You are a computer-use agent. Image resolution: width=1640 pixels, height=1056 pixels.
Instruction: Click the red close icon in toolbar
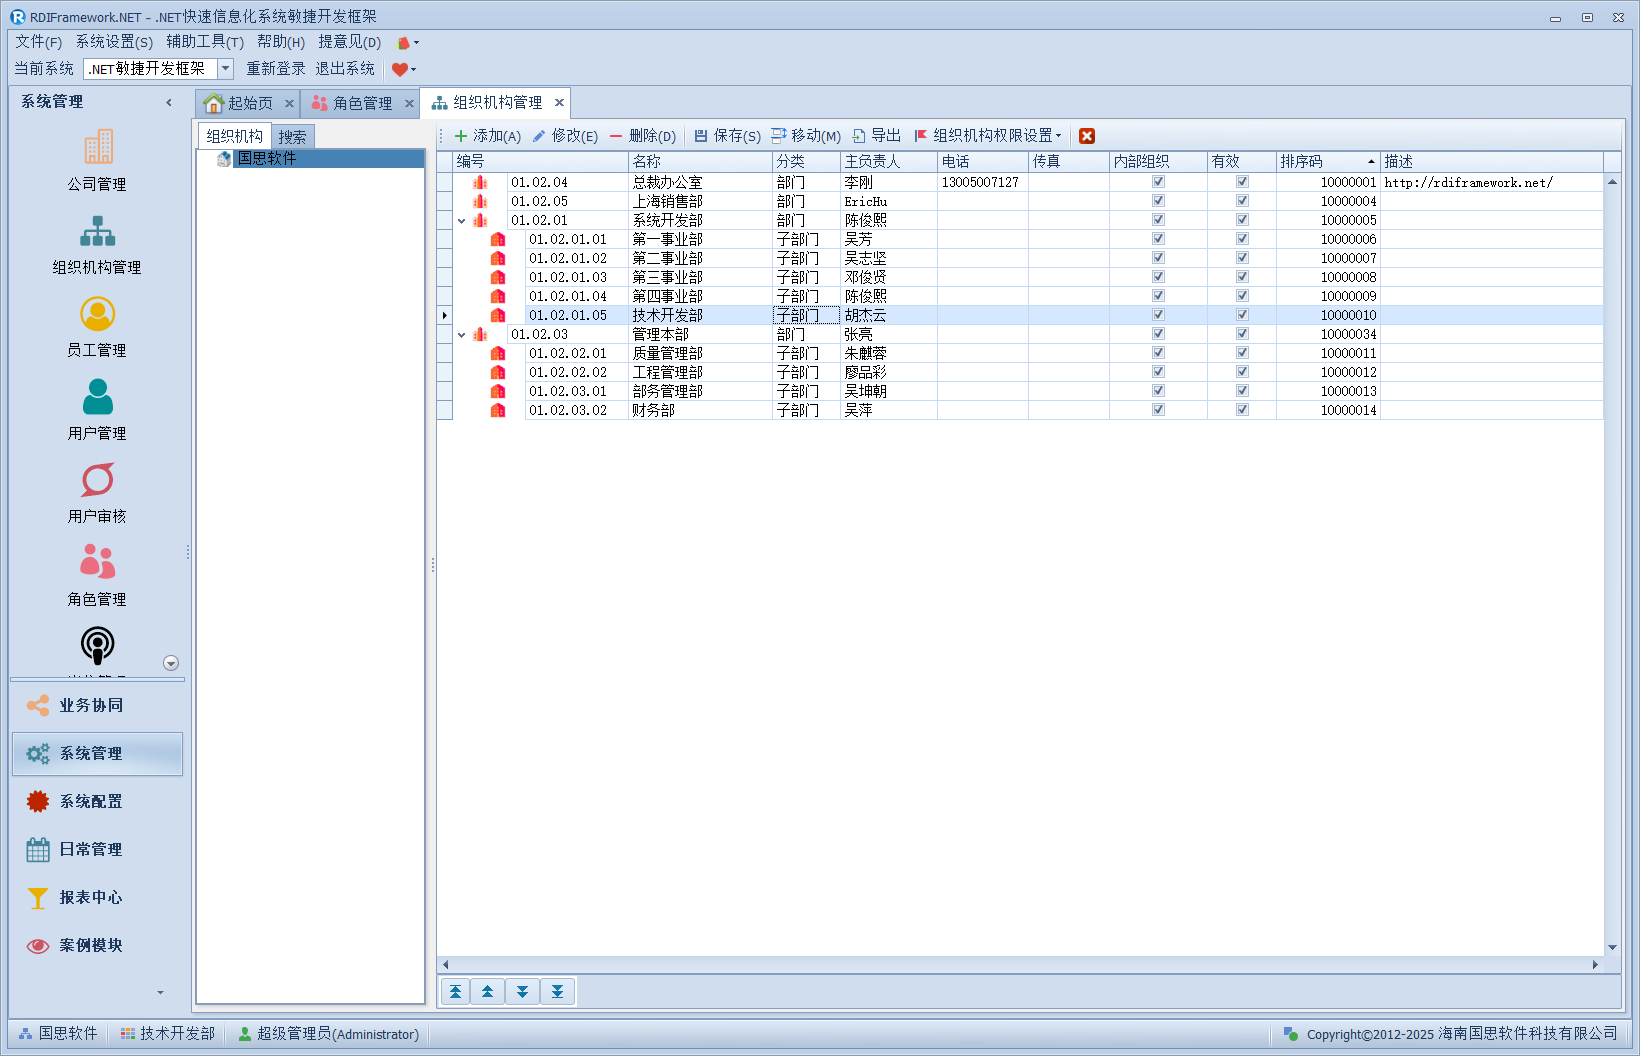click(1087, 136)
